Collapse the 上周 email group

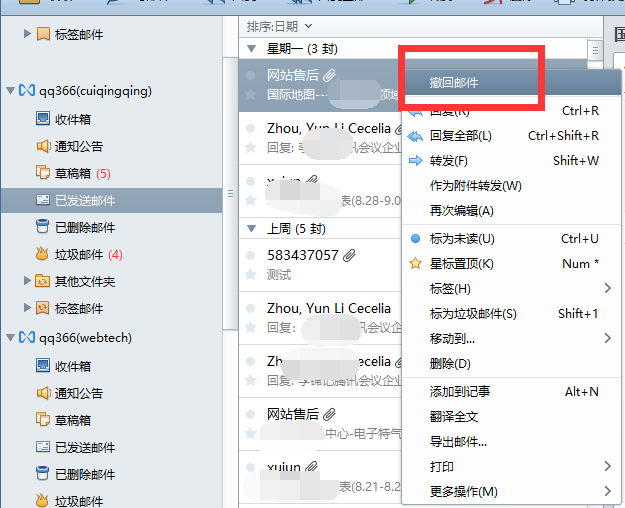click(x=251, y=228)
